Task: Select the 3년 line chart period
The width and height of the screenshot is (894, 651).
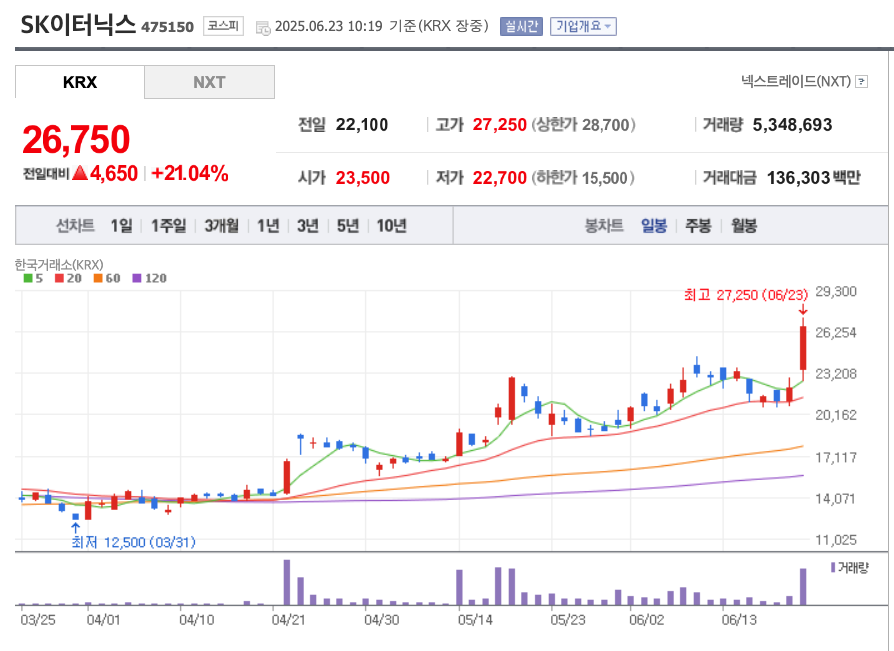Action: coord(308,226)
